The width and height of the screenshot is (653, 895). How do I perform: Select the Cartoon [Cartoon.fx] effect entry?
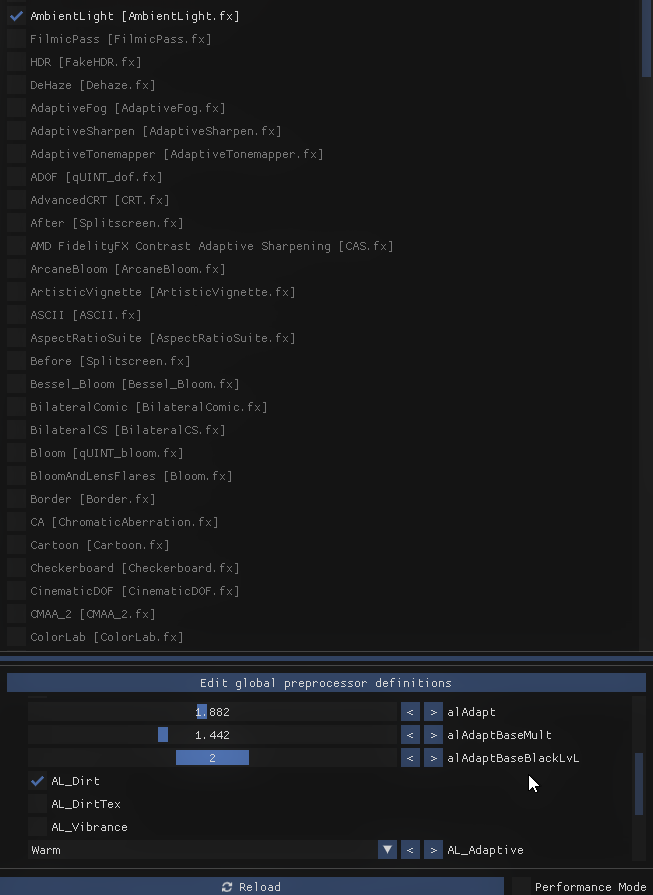point(100,545)
